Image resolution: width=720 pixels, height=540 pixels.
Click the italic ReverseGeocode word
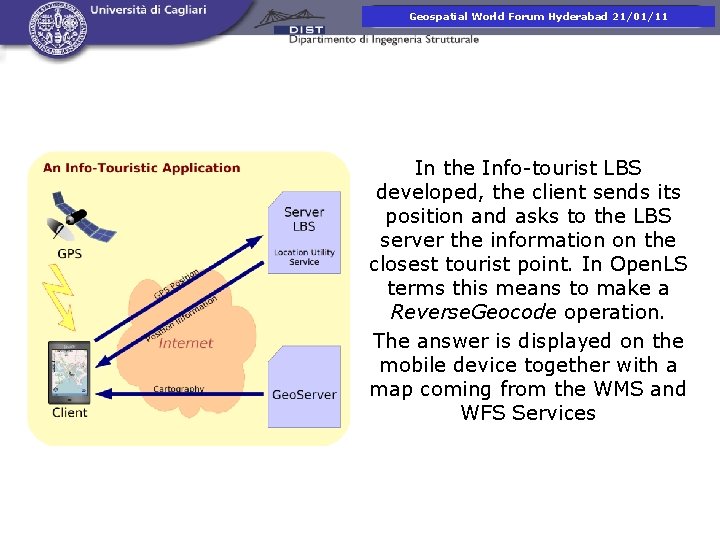(x=473, y=312)
